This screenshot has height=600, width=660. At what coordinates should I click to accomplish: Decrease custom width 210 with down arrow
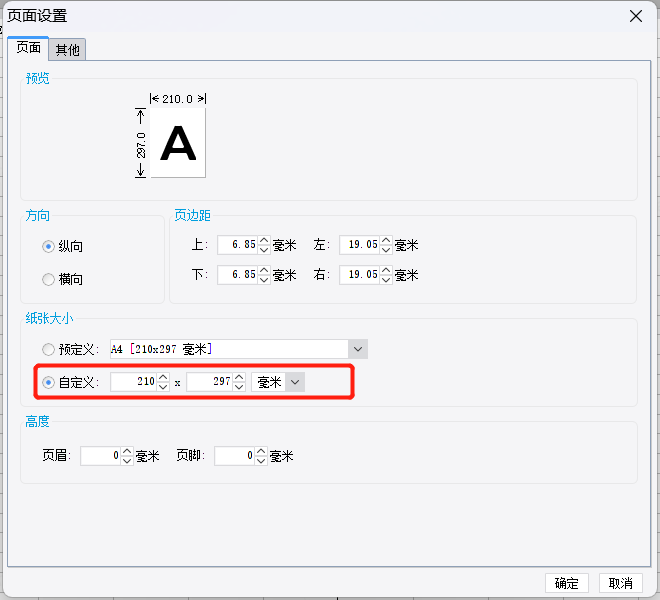163,387
